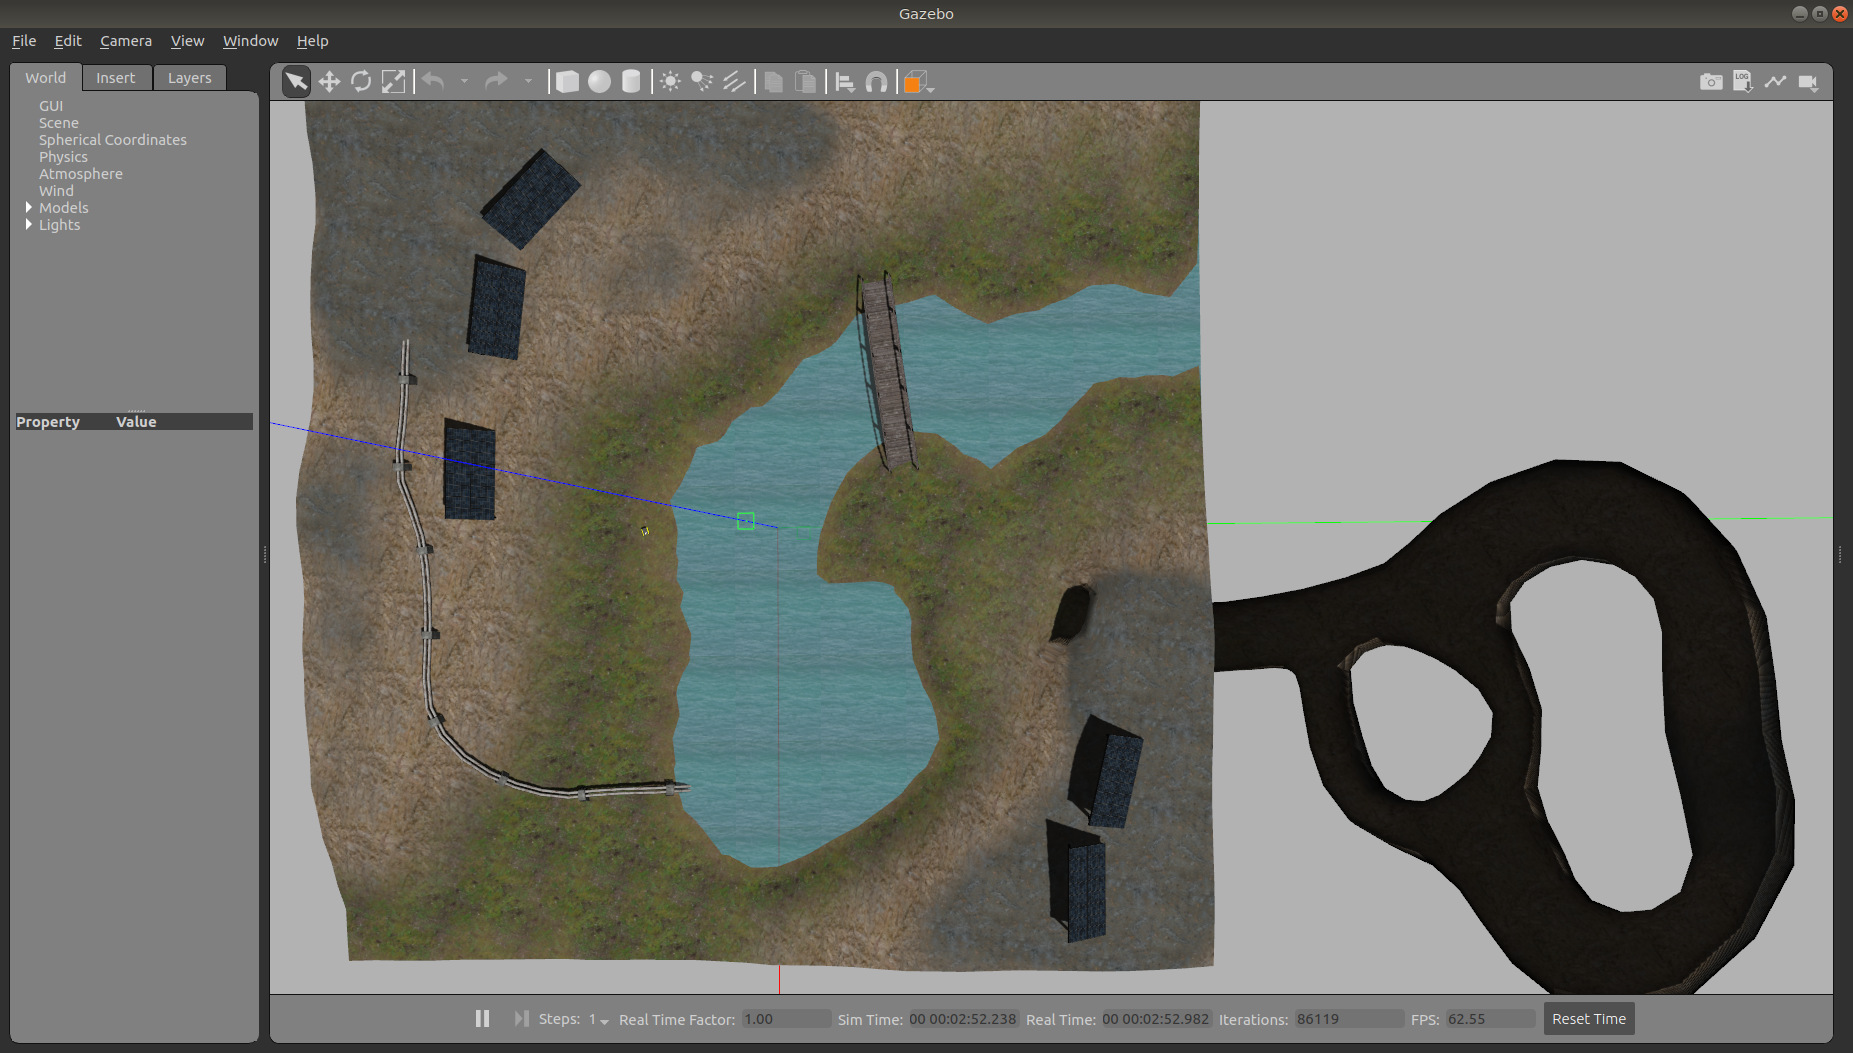Insert a box shape
Image resolution: width=1853 pixels, height=1053 pixels.
[x=567, y=82]
